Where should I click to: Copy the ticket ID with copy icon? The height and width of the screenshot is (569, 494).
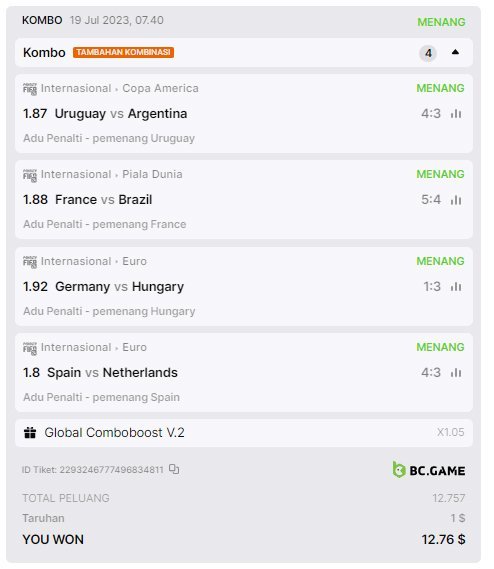pyautogui.click(x=174, y=469)
